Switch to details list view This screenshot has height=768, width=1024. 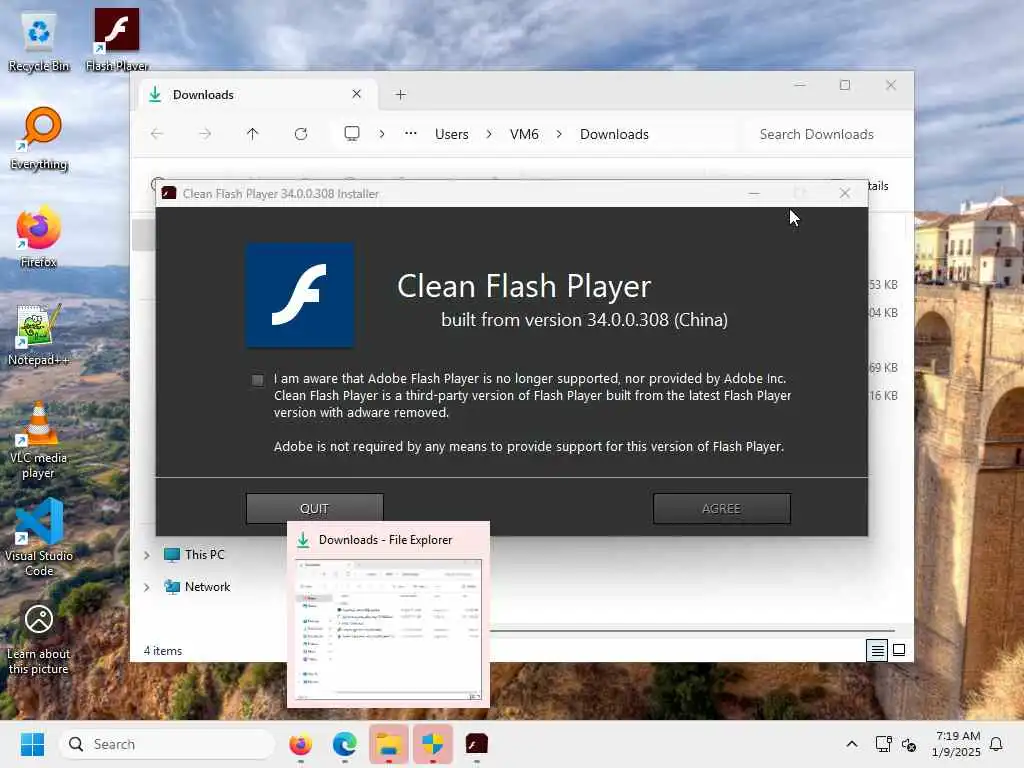click(877, 650)
